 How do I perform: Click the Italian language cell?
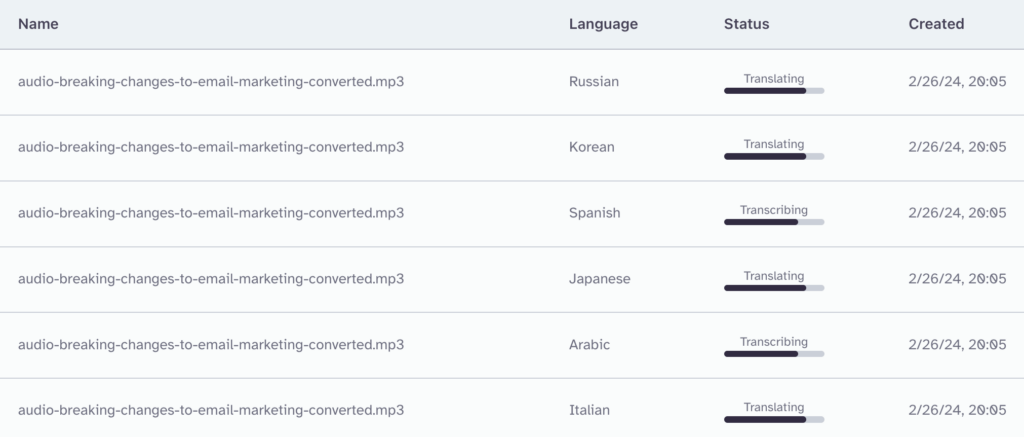[x=589, y=410]
